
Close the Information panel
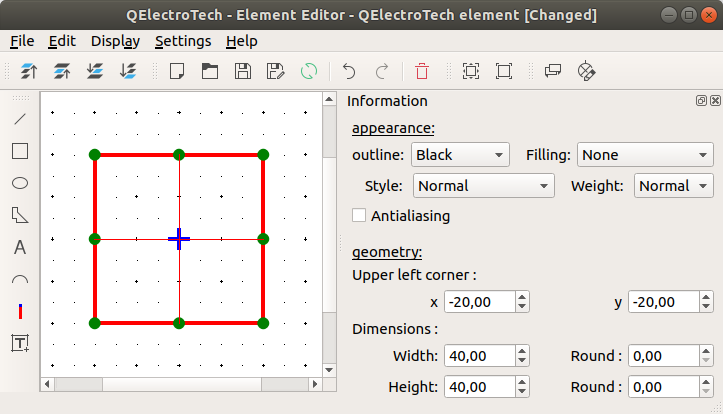coord(715,101)
